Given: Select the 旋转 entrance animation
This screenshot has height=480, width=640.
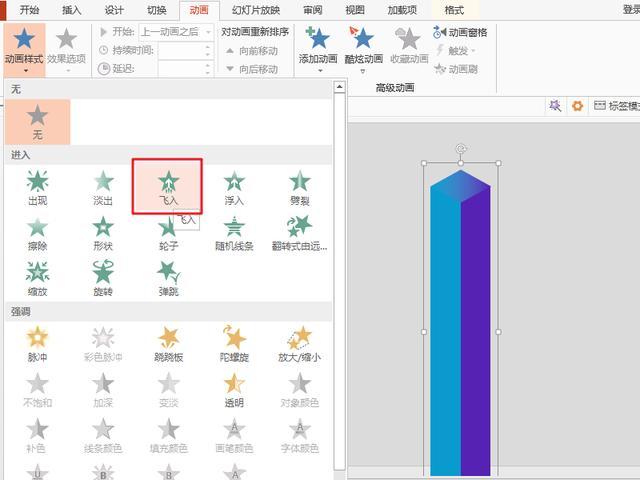Looking at the screenshot, I should (103, 279).
